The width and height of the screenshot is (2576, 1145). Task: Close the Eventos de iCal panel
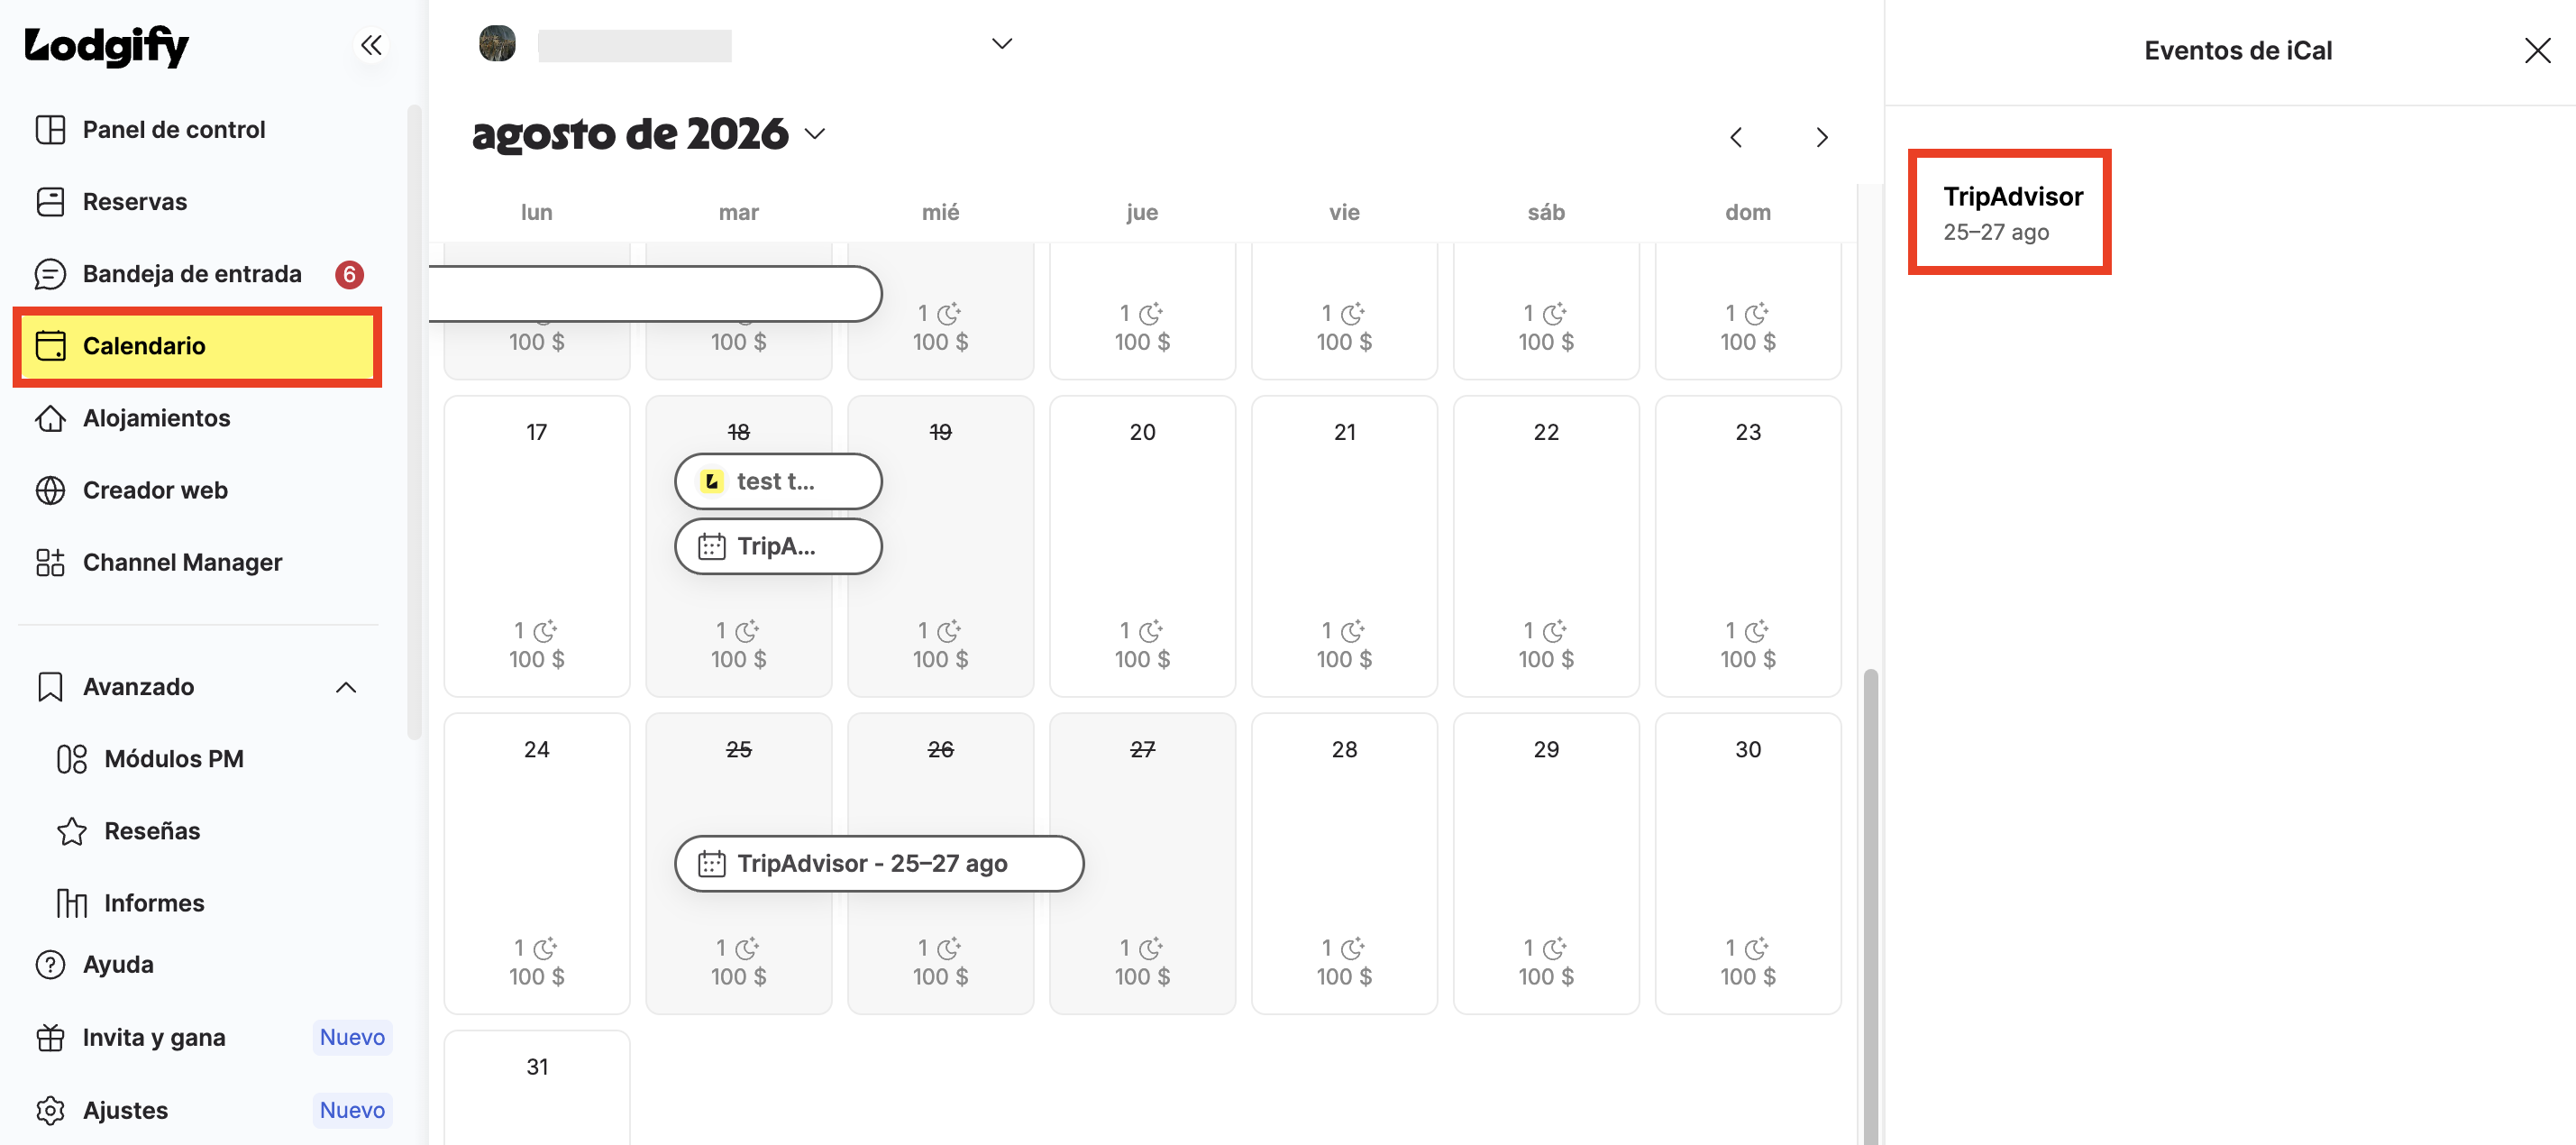[2537, 50]
